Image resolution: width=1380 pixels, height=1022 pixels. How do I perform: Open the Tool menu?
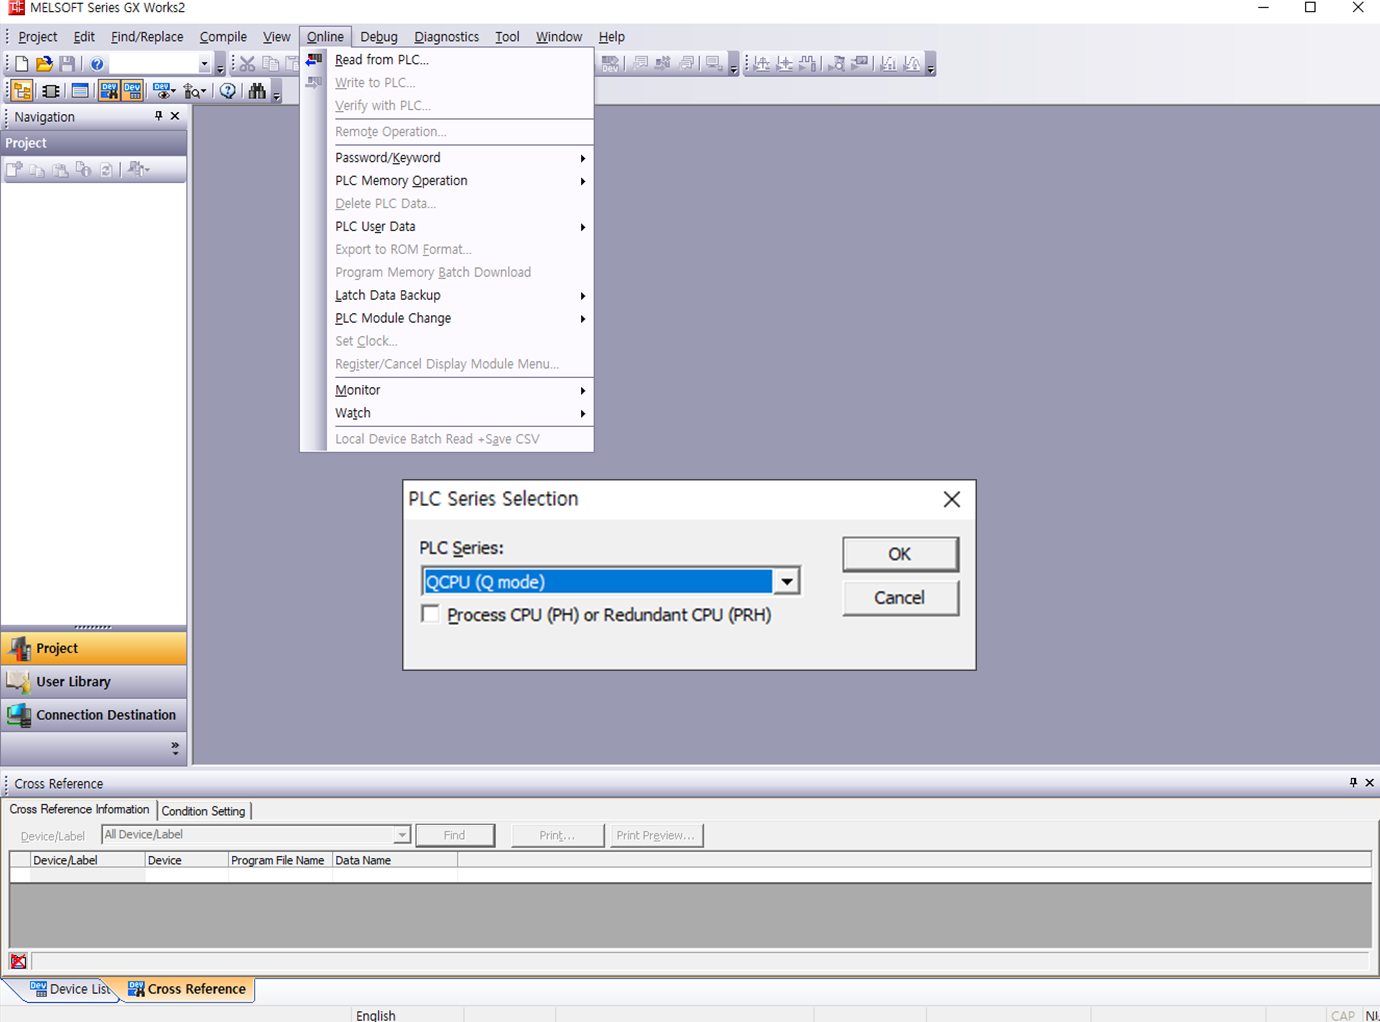pyautogui.click(x=507, y=37)
